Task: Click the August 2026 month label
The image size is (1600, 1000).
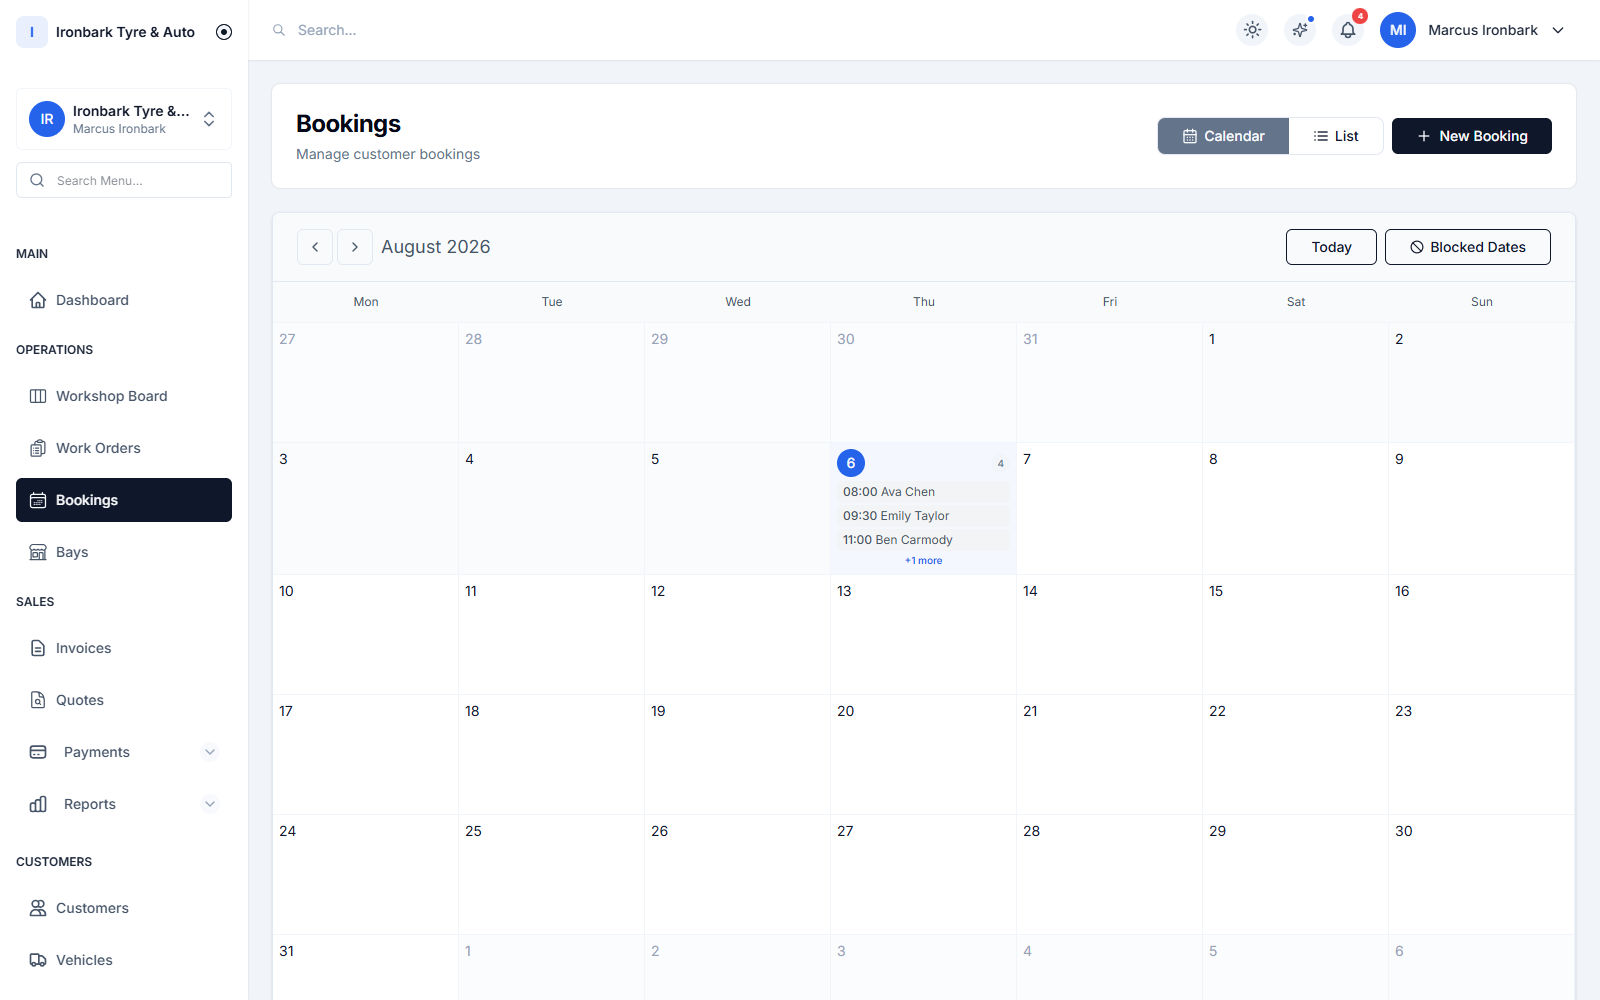Action: (x=435, y=247)
